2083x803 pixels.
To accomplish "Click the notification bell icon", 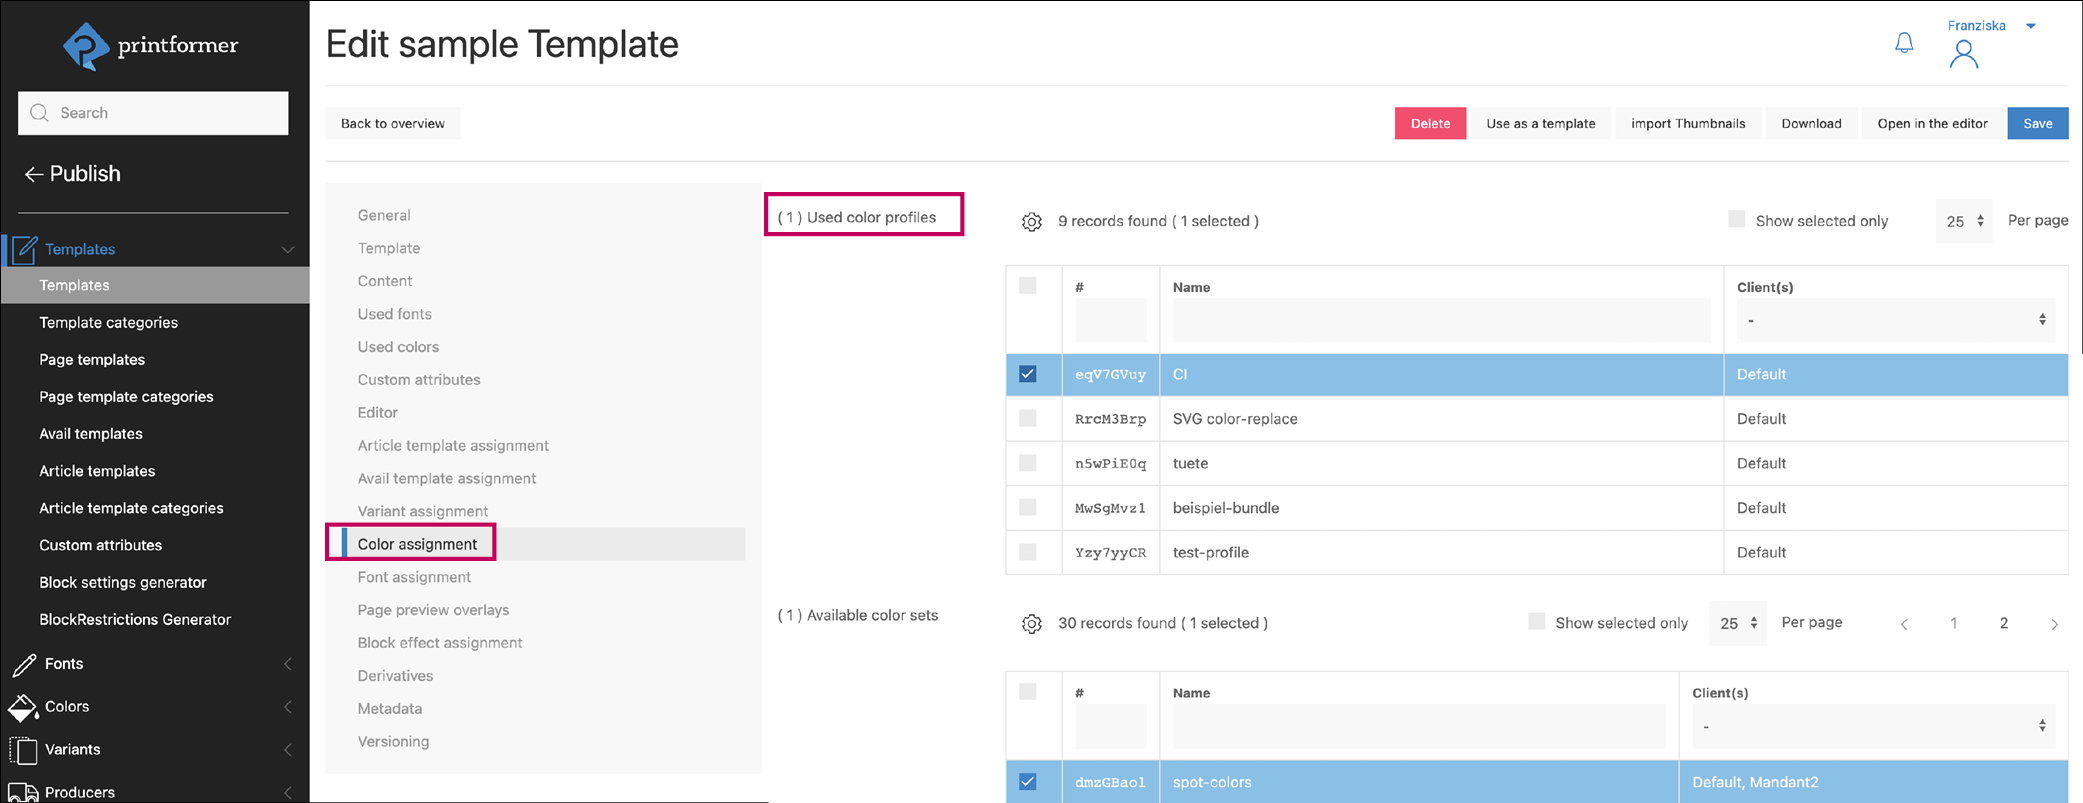I will [1904, 43].
